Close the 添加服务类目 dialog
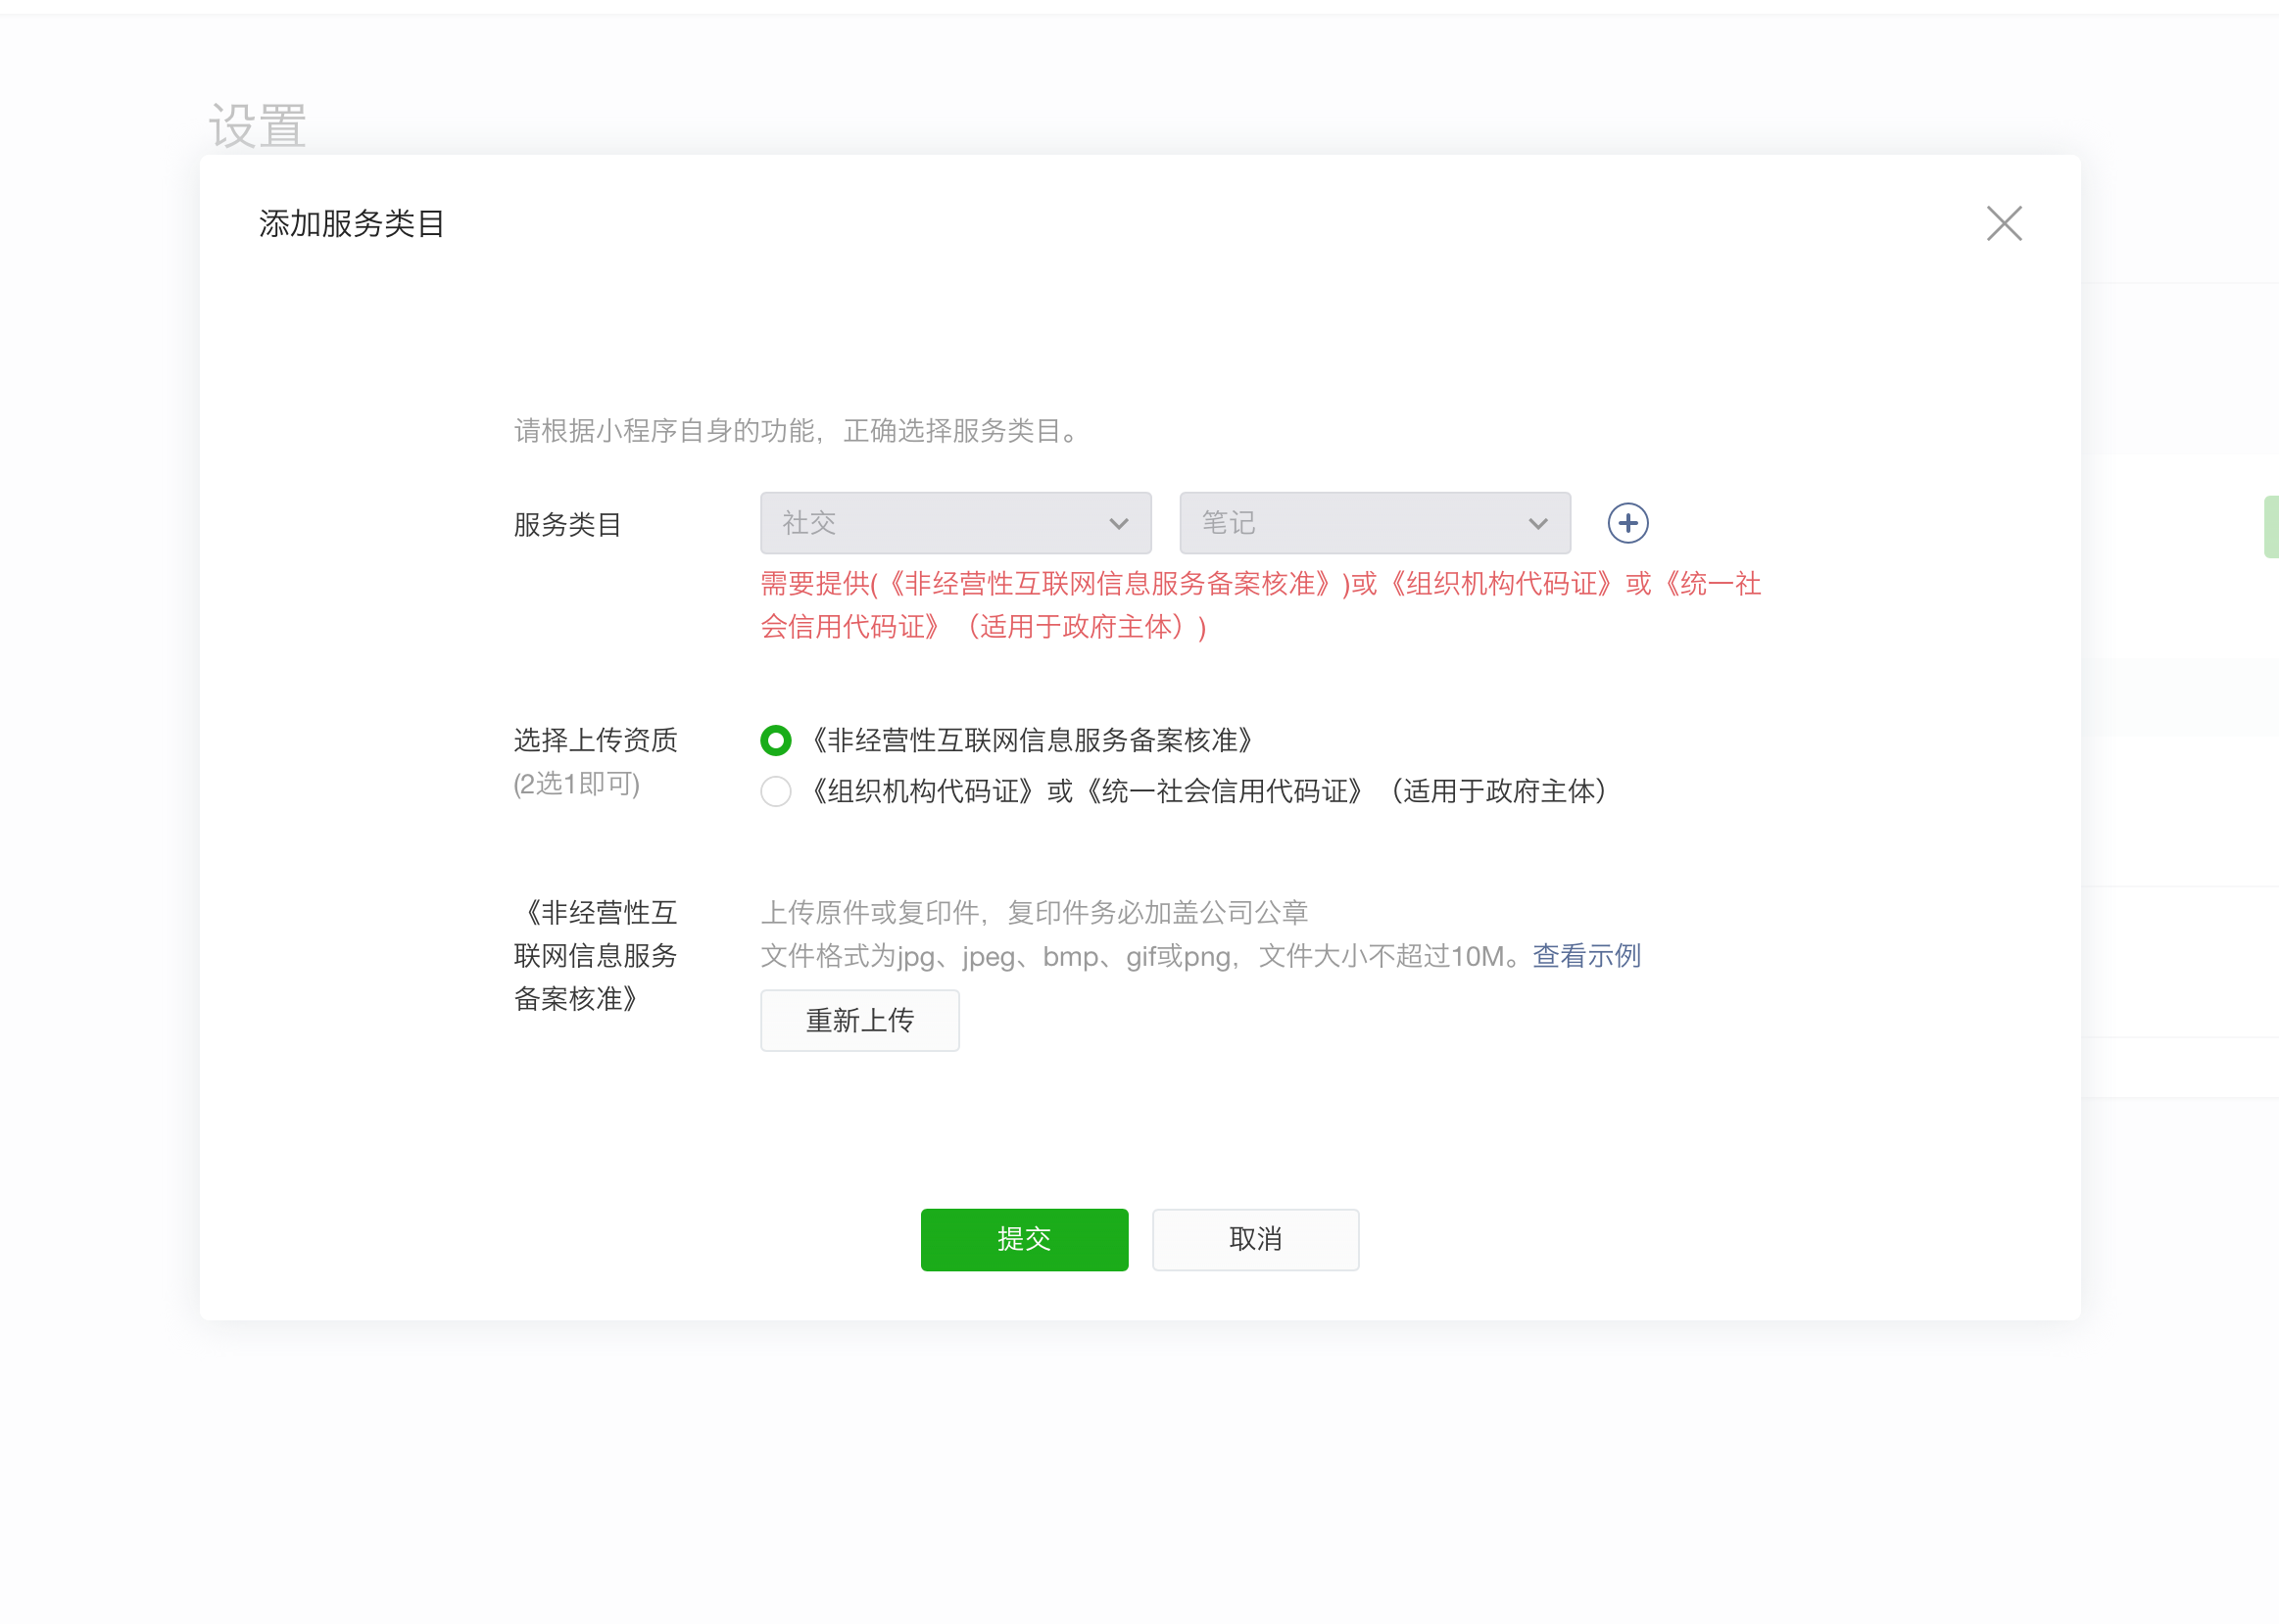2279x1624 pixels. pyautogui.click(x=2003, y=224)
